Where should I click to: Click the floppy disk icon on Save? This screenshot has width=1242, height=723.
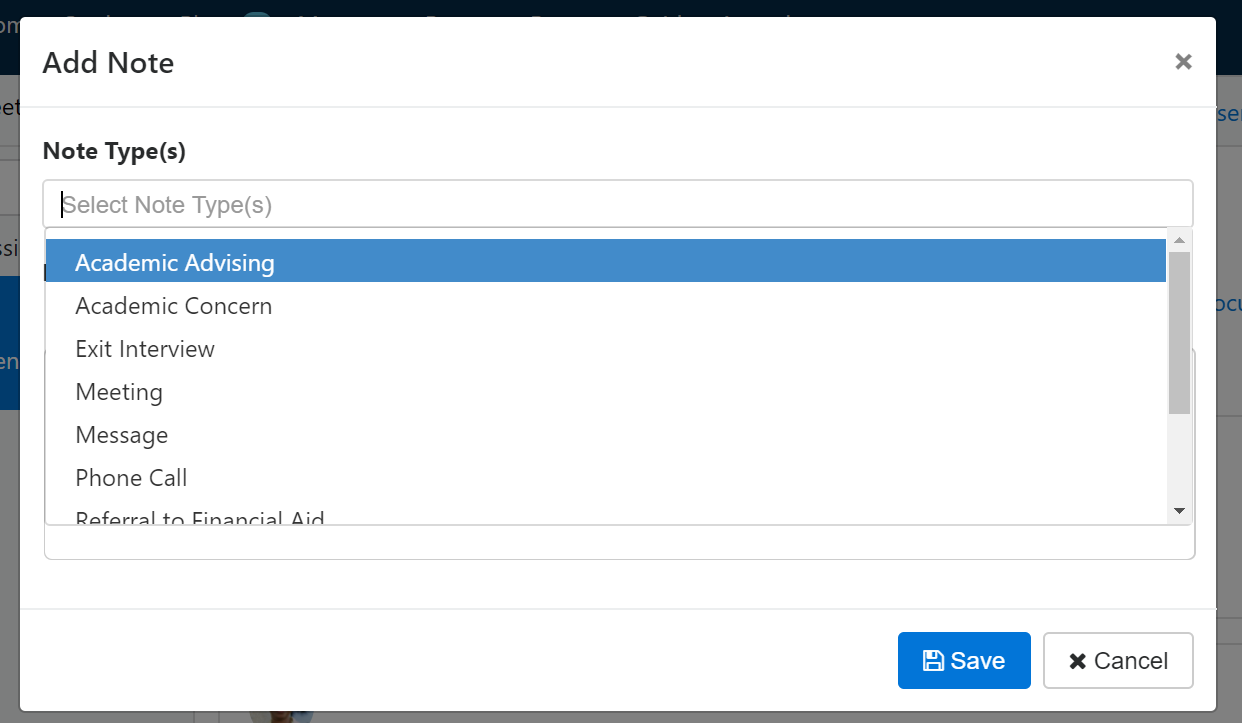tap(933, 661)
